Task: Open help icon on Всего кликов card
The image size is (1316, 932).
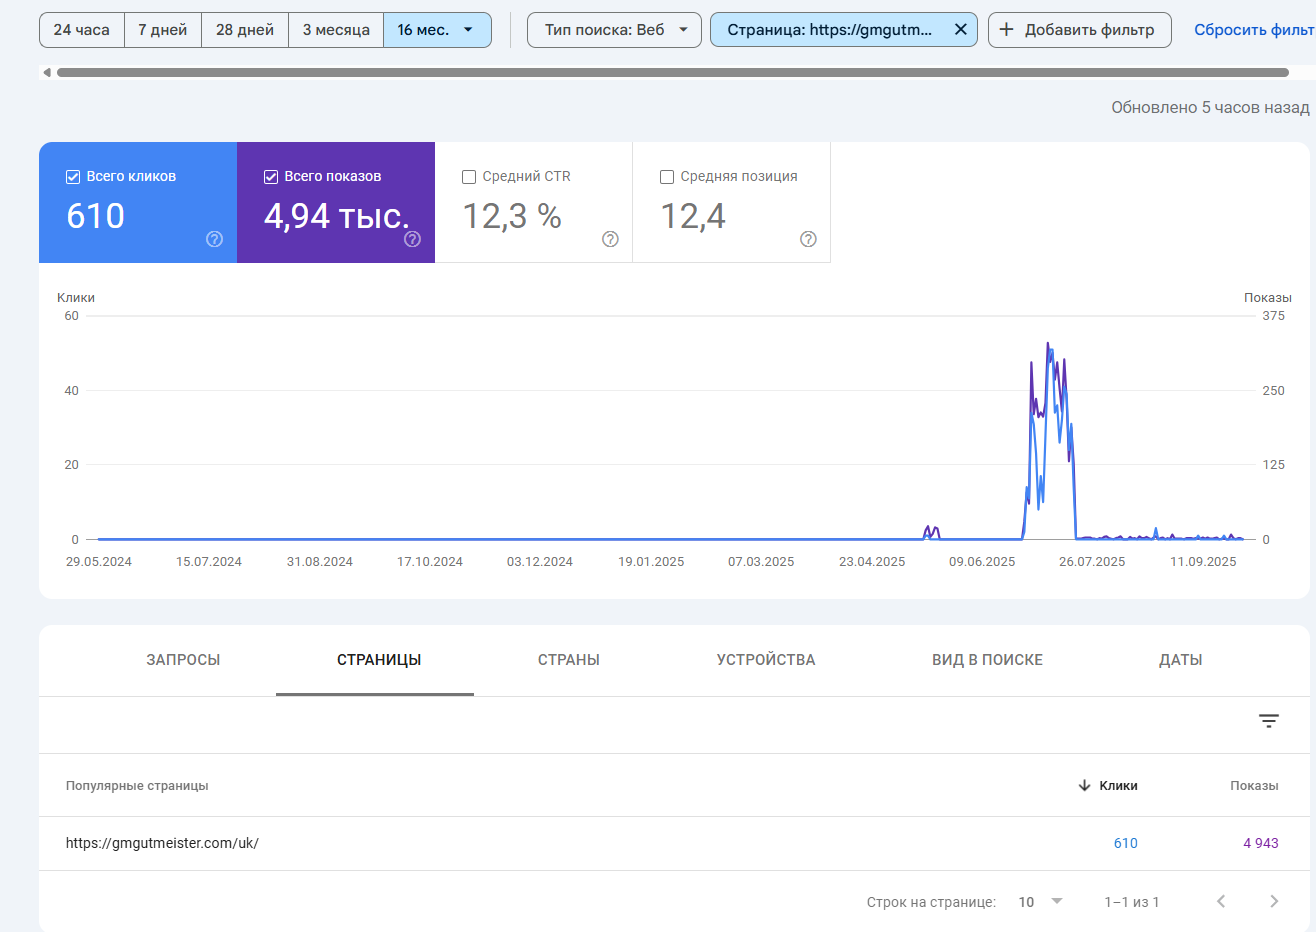Action: [214, 239]
